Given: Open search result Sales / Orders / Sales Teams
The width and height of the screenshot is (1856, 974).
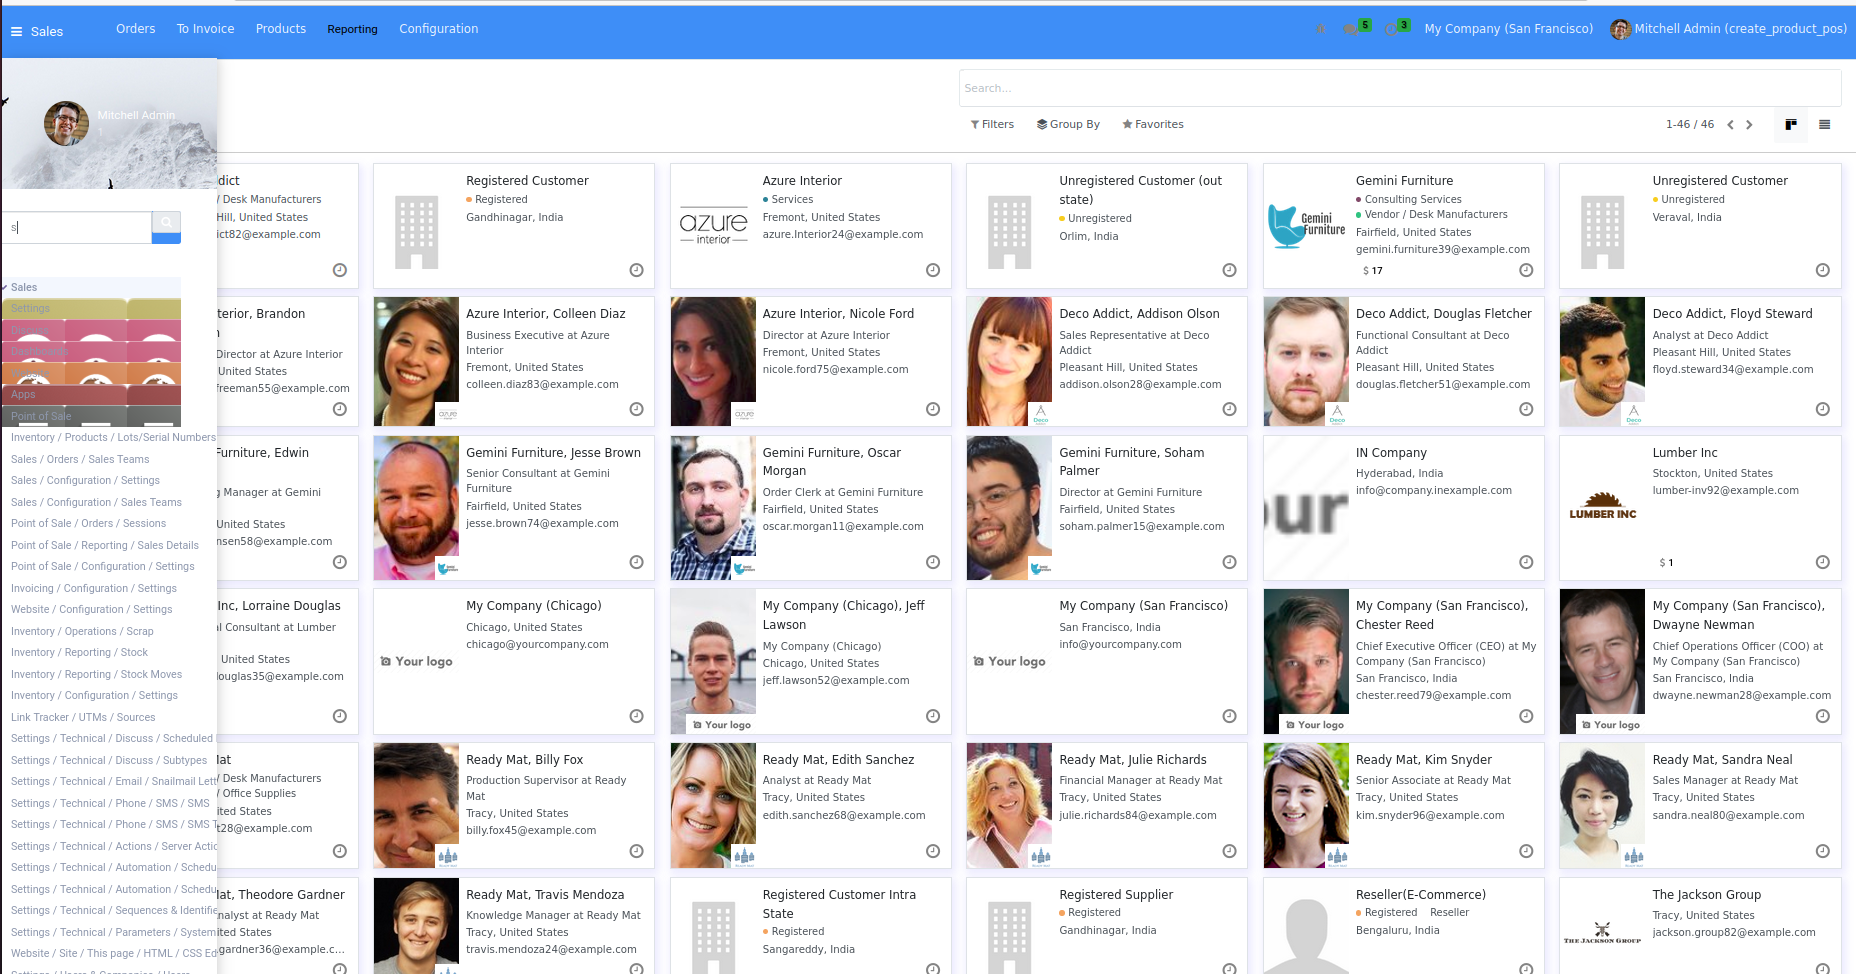Looking at the screenshot, I should point(80,460).
